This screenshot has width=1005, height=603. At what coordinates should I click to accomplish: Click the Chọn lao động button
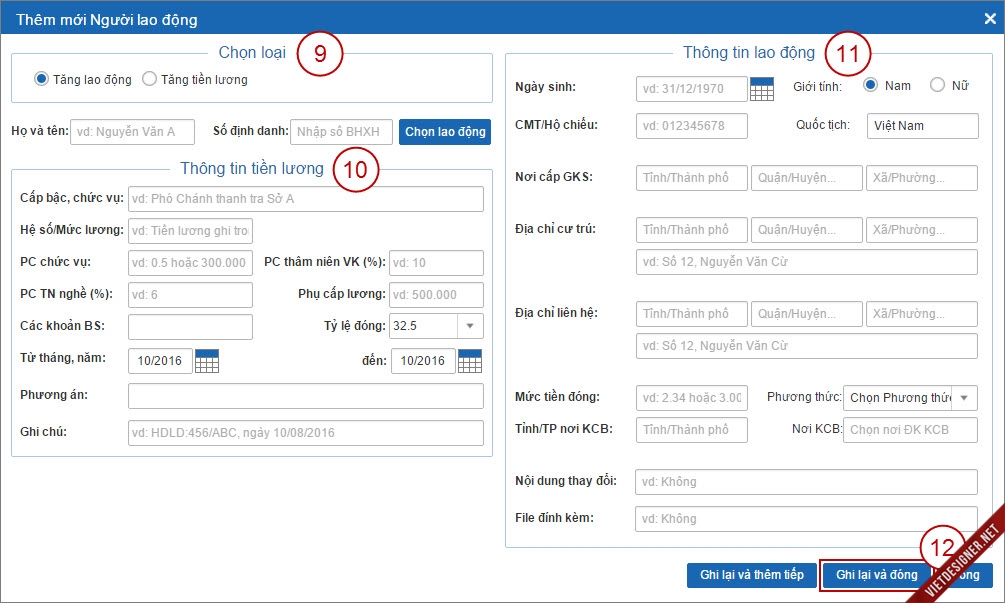445,132
